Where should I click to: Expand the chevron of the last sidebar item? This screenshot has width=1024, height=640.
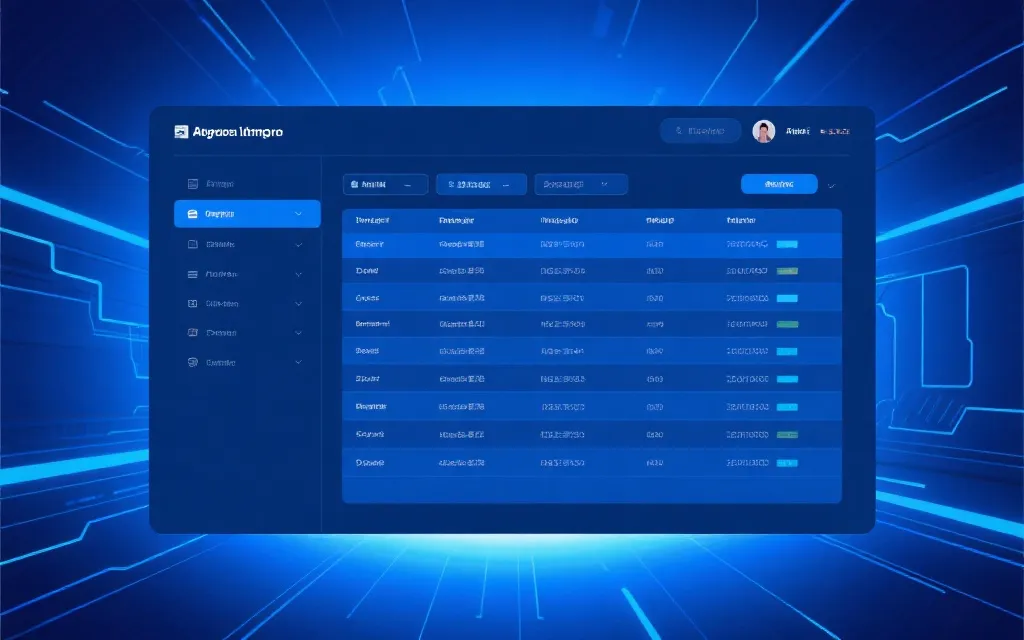[x=298, y=363]
